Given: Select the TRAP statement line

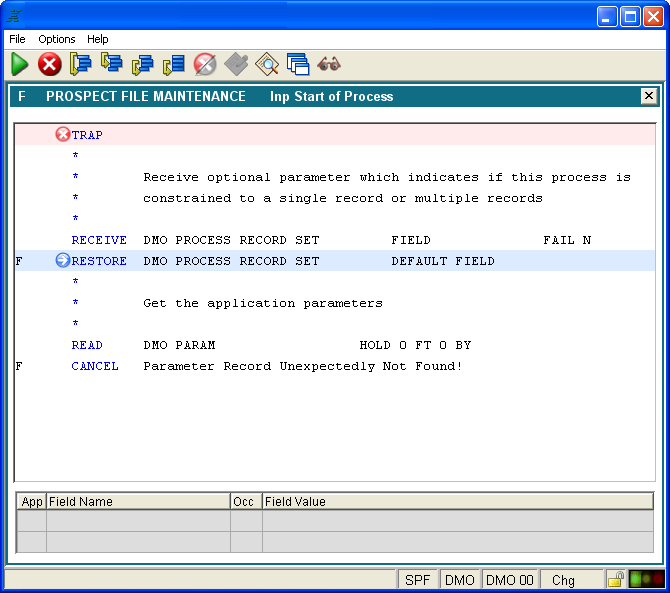Looking at the screenshot, I should (335, 135).
